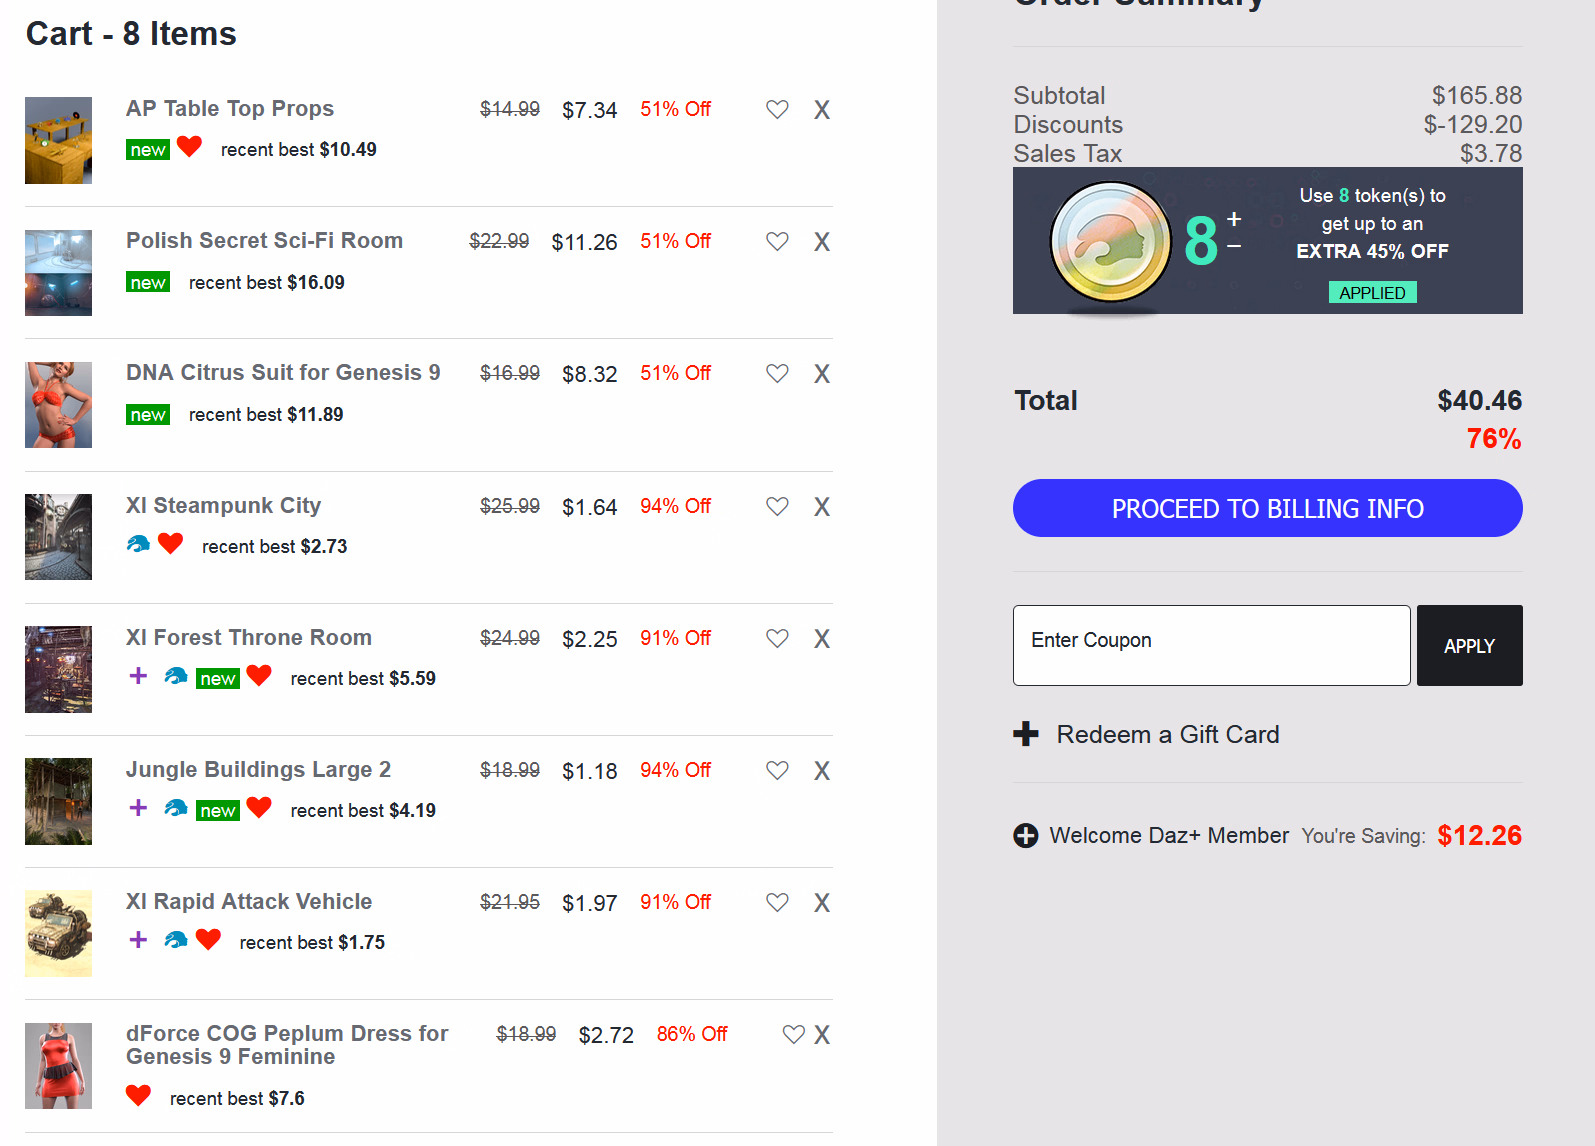Click the blue Daz+ icon under XI Steampunk City

coord(139,544)
